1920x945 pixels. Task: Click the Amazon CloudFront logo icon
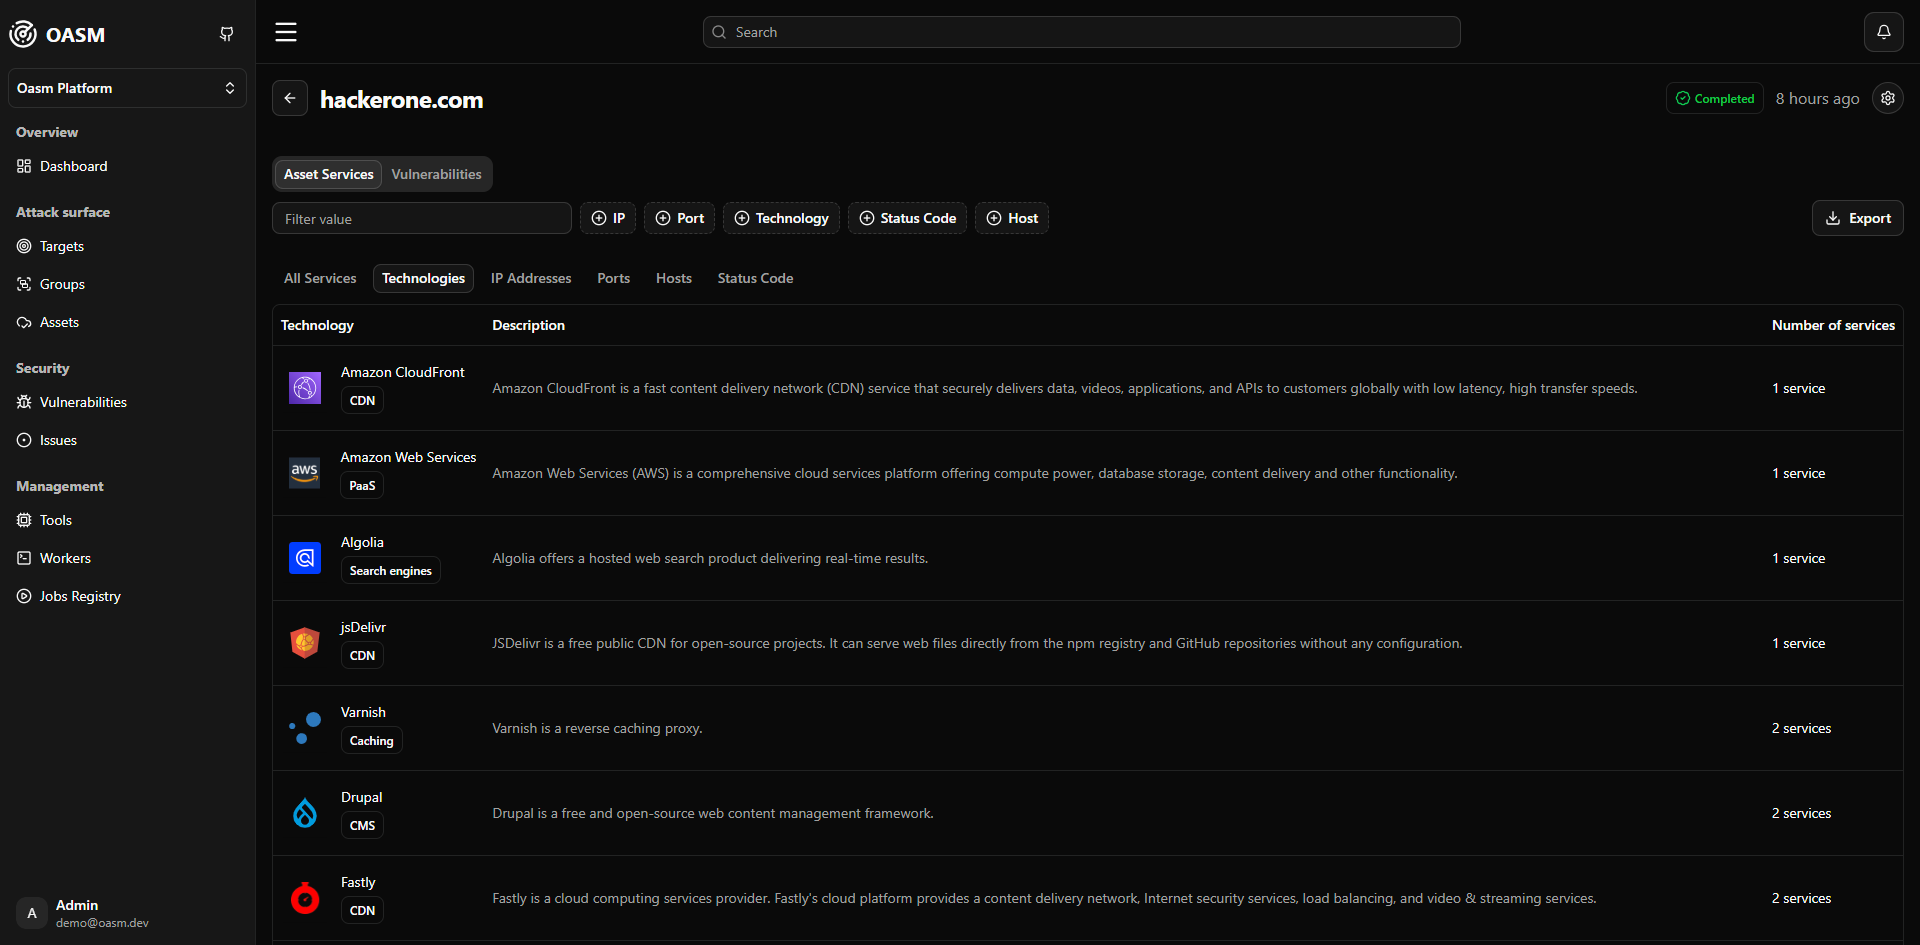(x=305, y=388)
